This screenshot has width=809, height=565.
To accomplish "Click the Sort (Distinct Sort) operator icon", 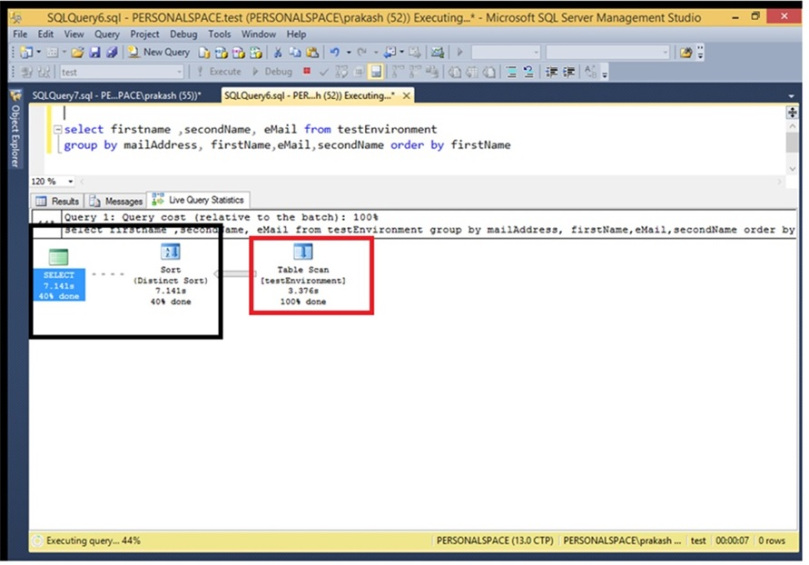I will [170, 252].
